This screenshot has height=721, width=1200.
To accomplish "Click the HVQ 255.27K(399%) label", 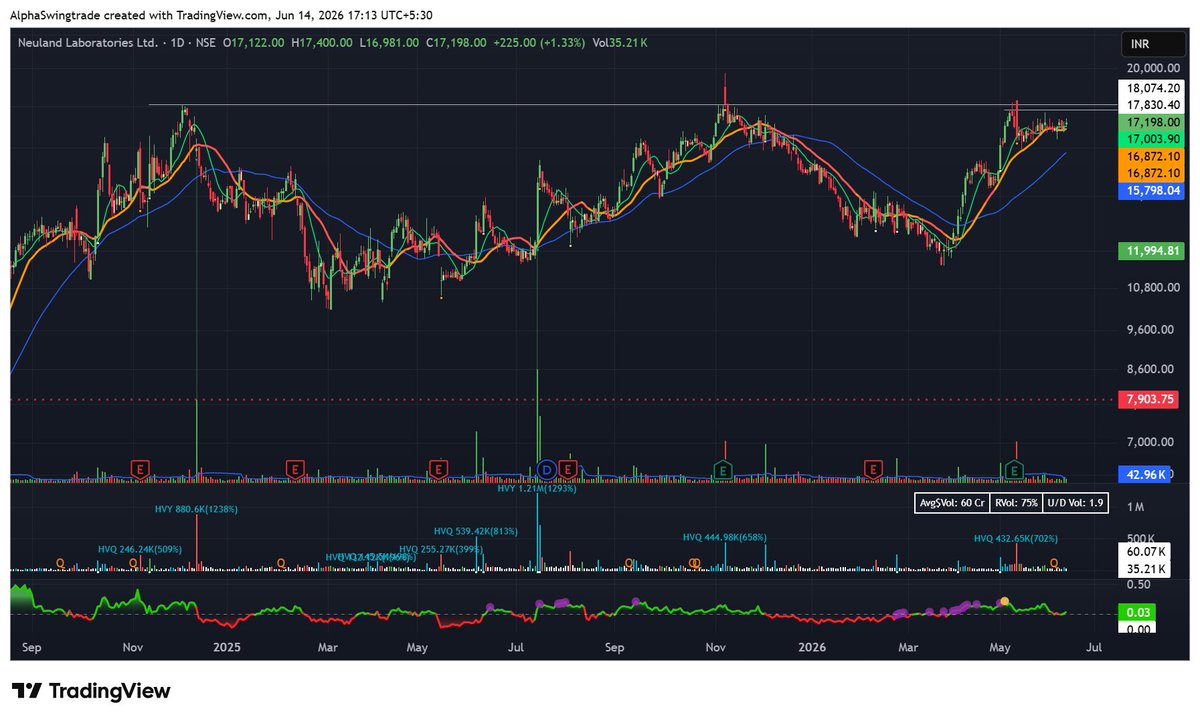I will tap(441, 549).
